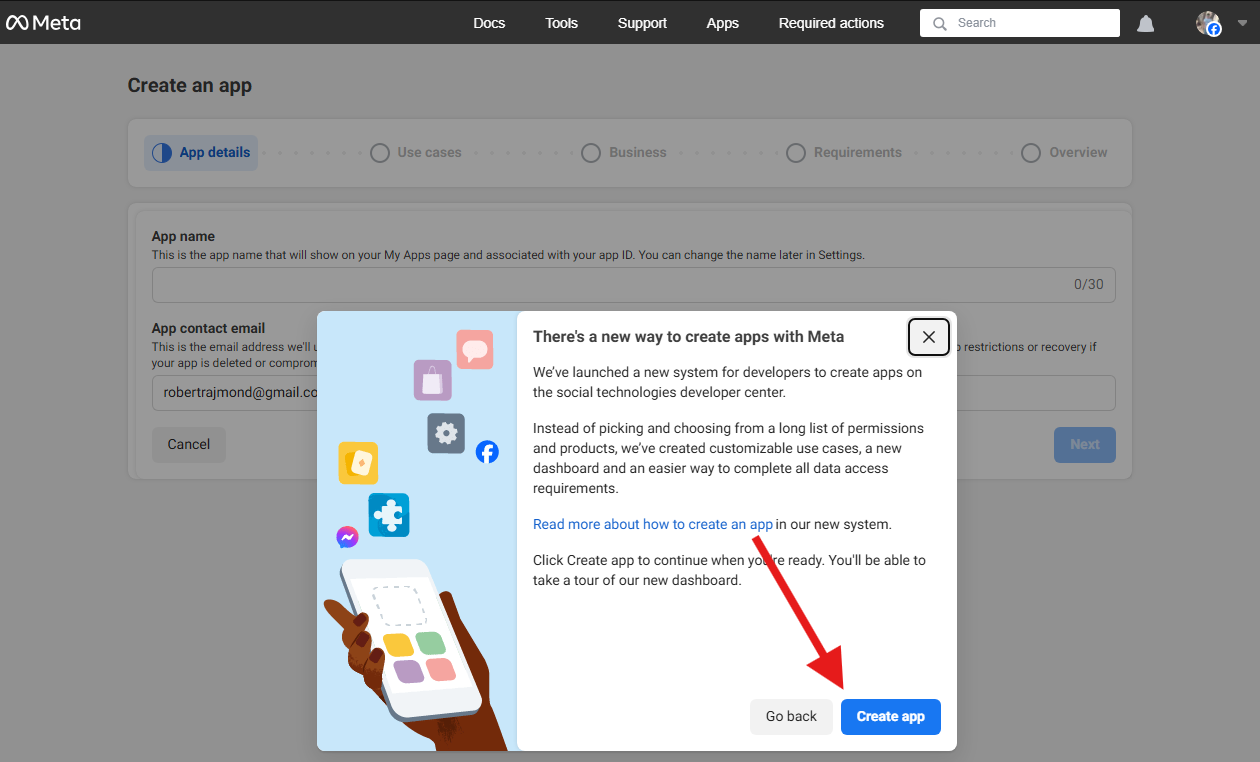The image size is (1260, 762).
Task: Select the App details step
Action: pos(201,153)
